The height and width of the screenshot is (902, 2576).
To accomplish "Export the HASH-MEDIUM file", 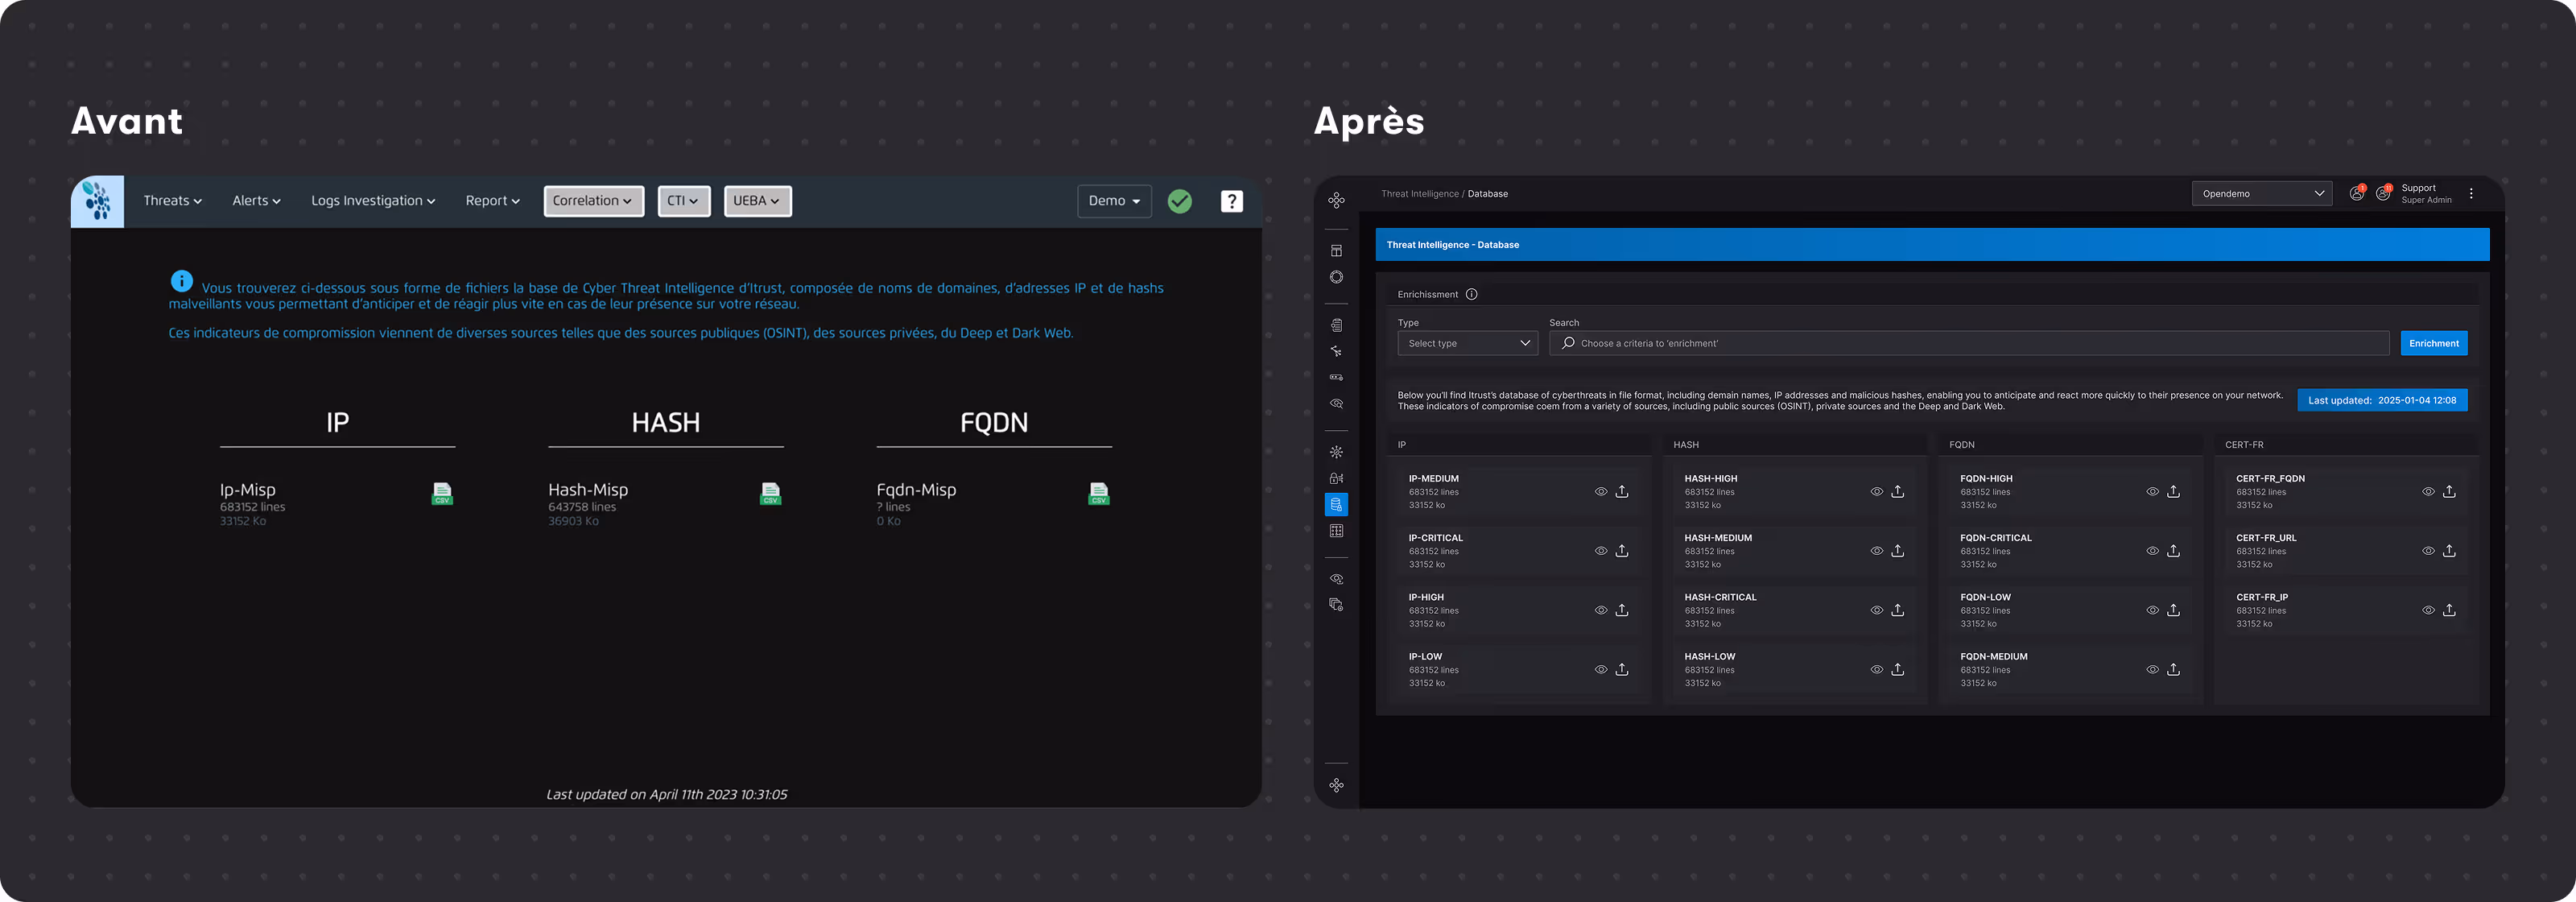I will pyautogui.click(x=1898, y=551).
